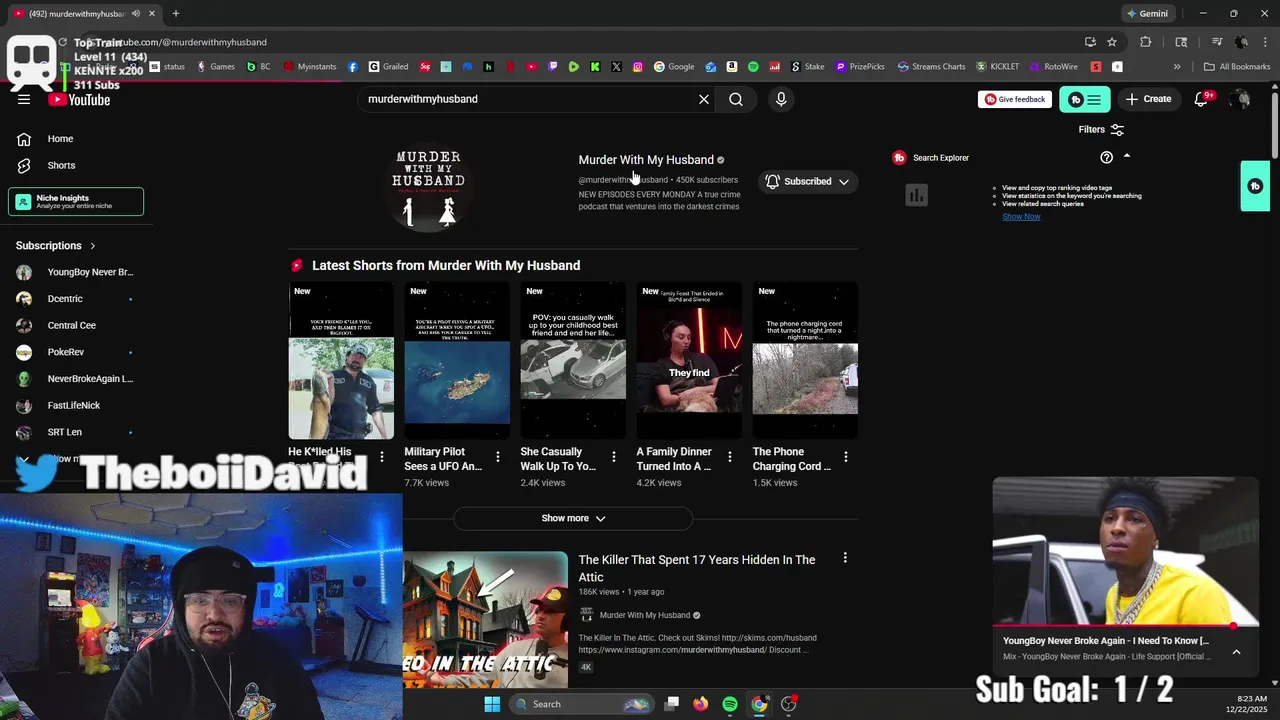The image size is (1280, 720).
Task: Expand the Subscriptions section
Action: coord(56,245)
